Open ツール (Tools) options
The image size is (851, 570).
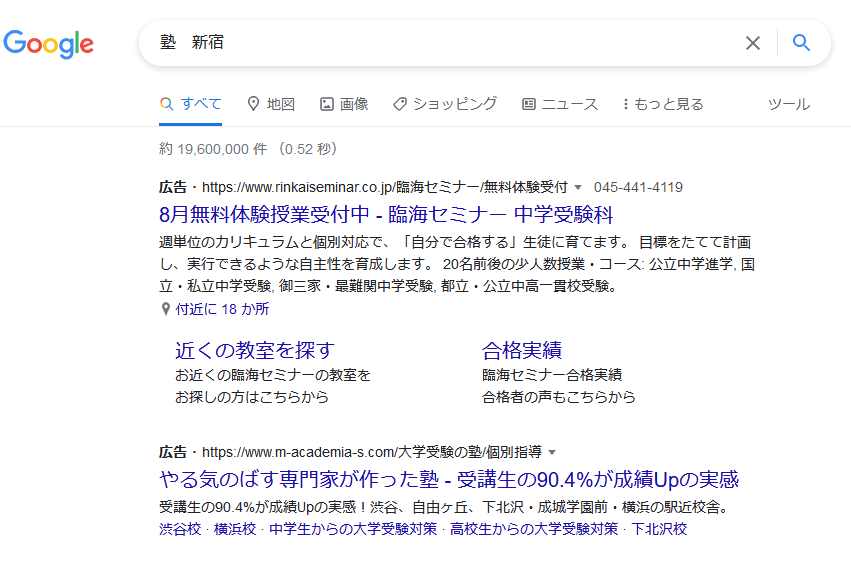[x=788, y=104]
